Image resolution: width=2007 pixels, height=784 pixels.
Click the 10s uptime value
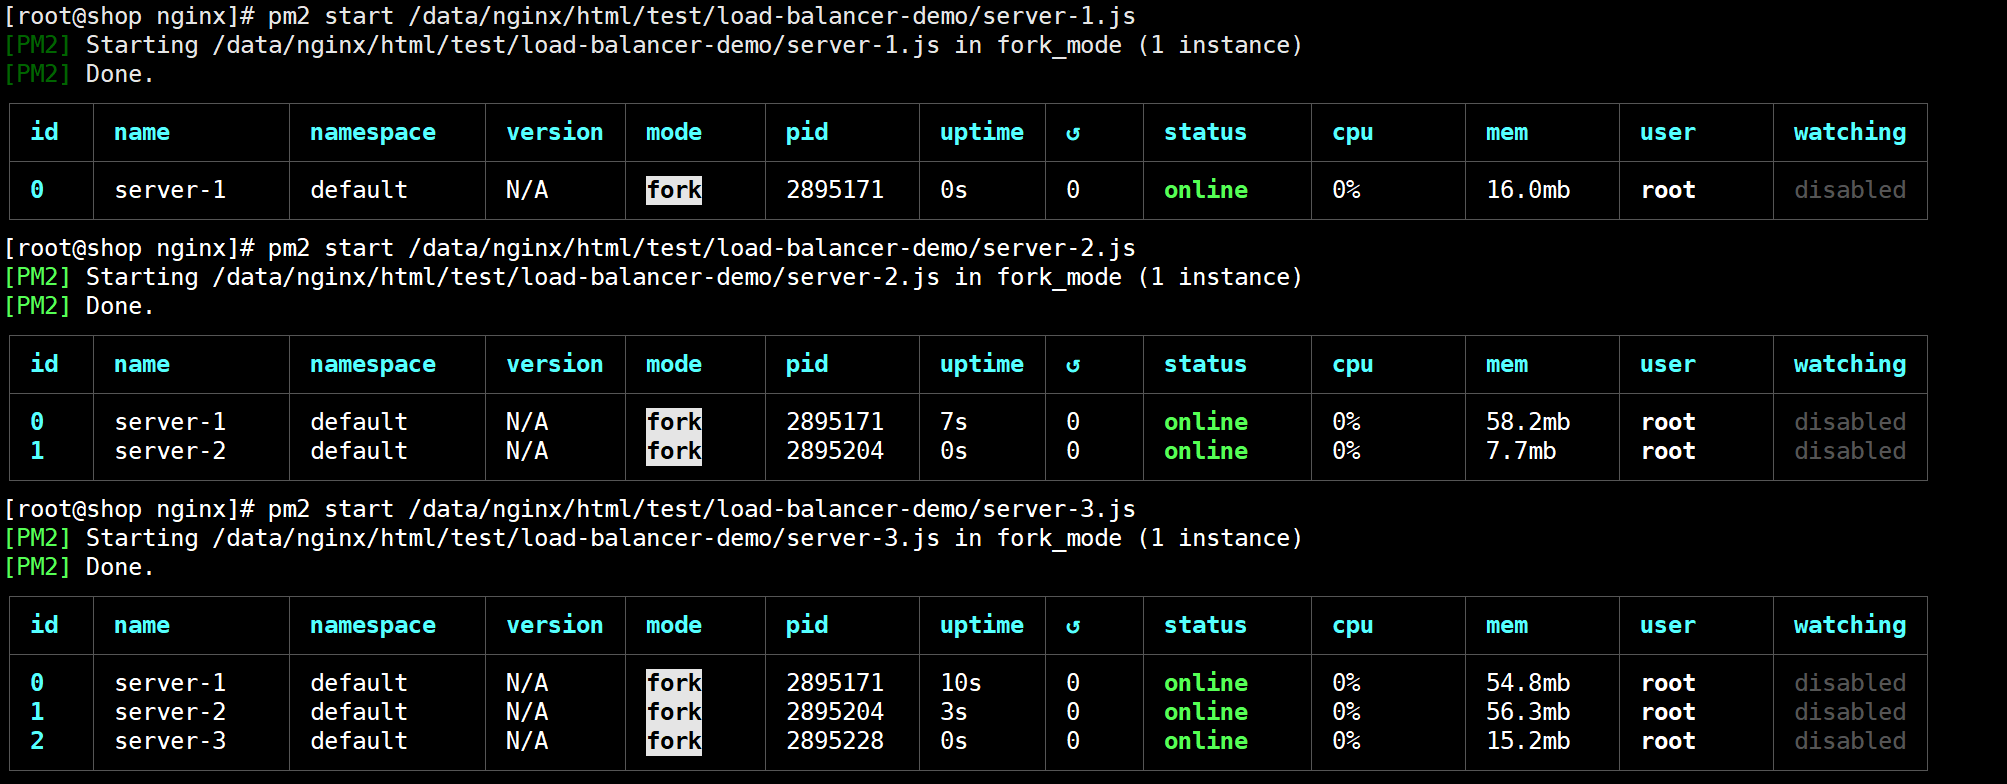pyautogui.click(x=961, y=683)
